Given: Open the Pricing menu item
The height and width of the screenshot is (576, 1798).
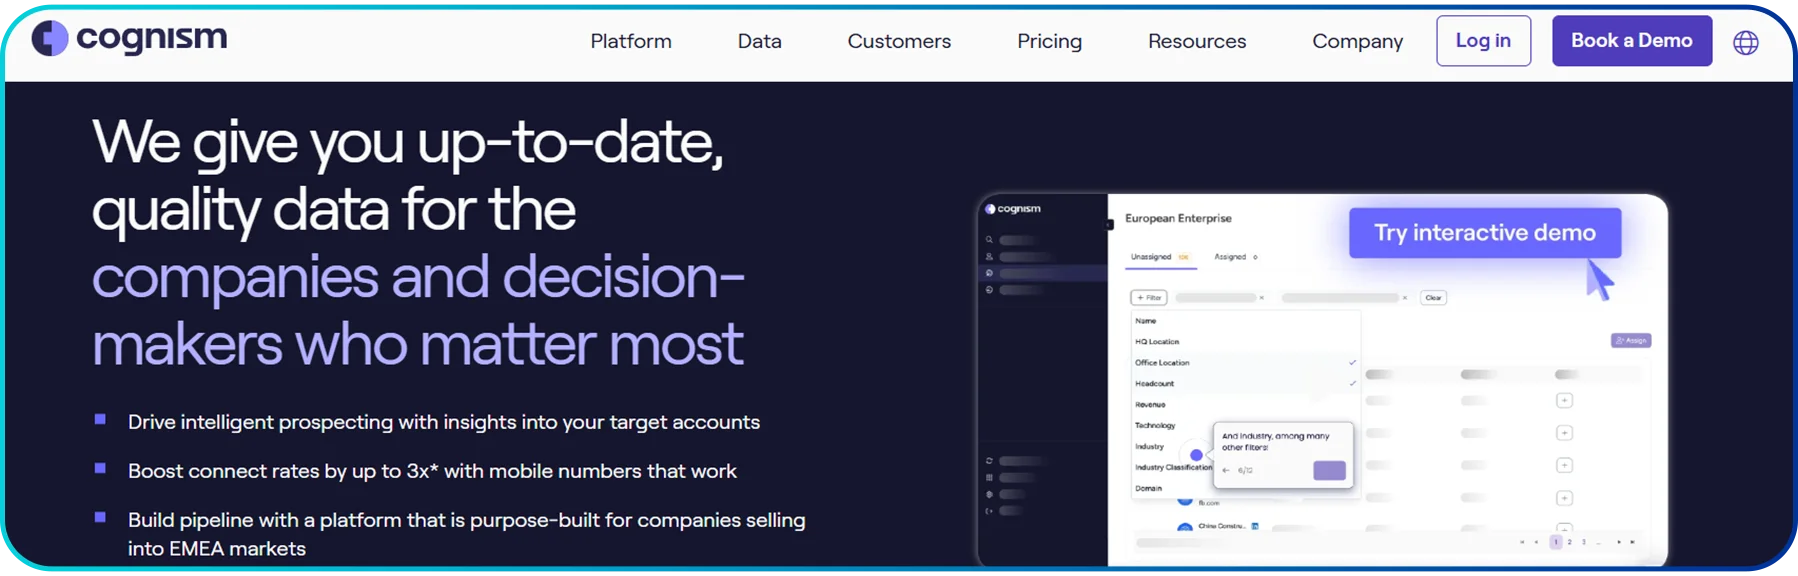Looking at the screenshot, I should click(x=1049, y=41).
